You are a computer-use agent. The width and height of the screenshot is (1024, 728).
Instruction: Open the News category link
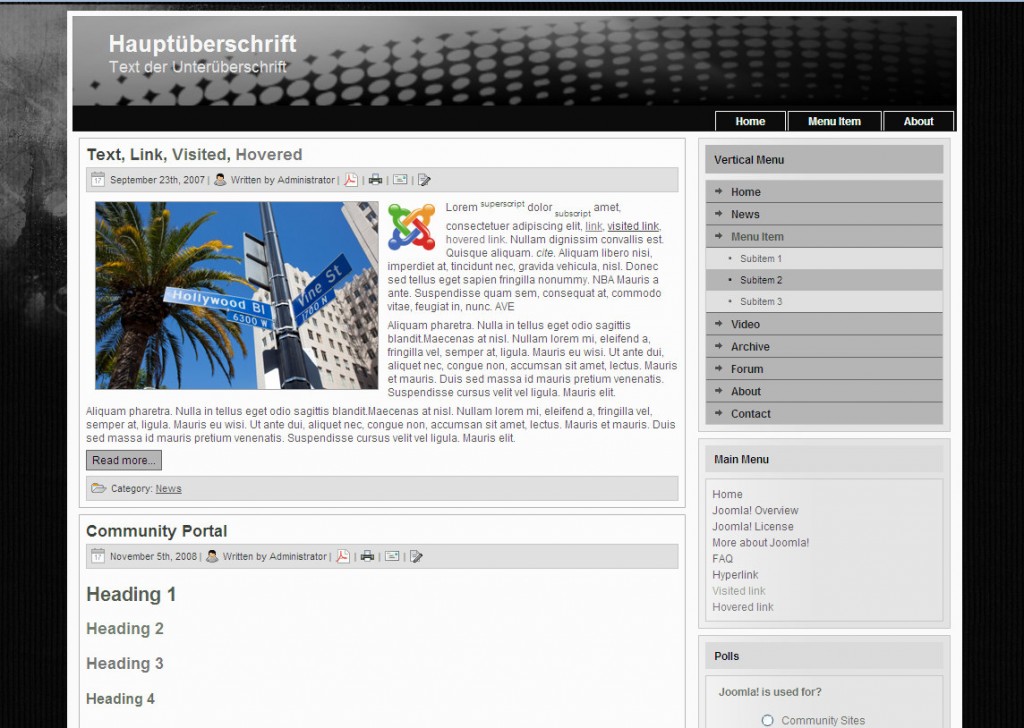point(168,489)
